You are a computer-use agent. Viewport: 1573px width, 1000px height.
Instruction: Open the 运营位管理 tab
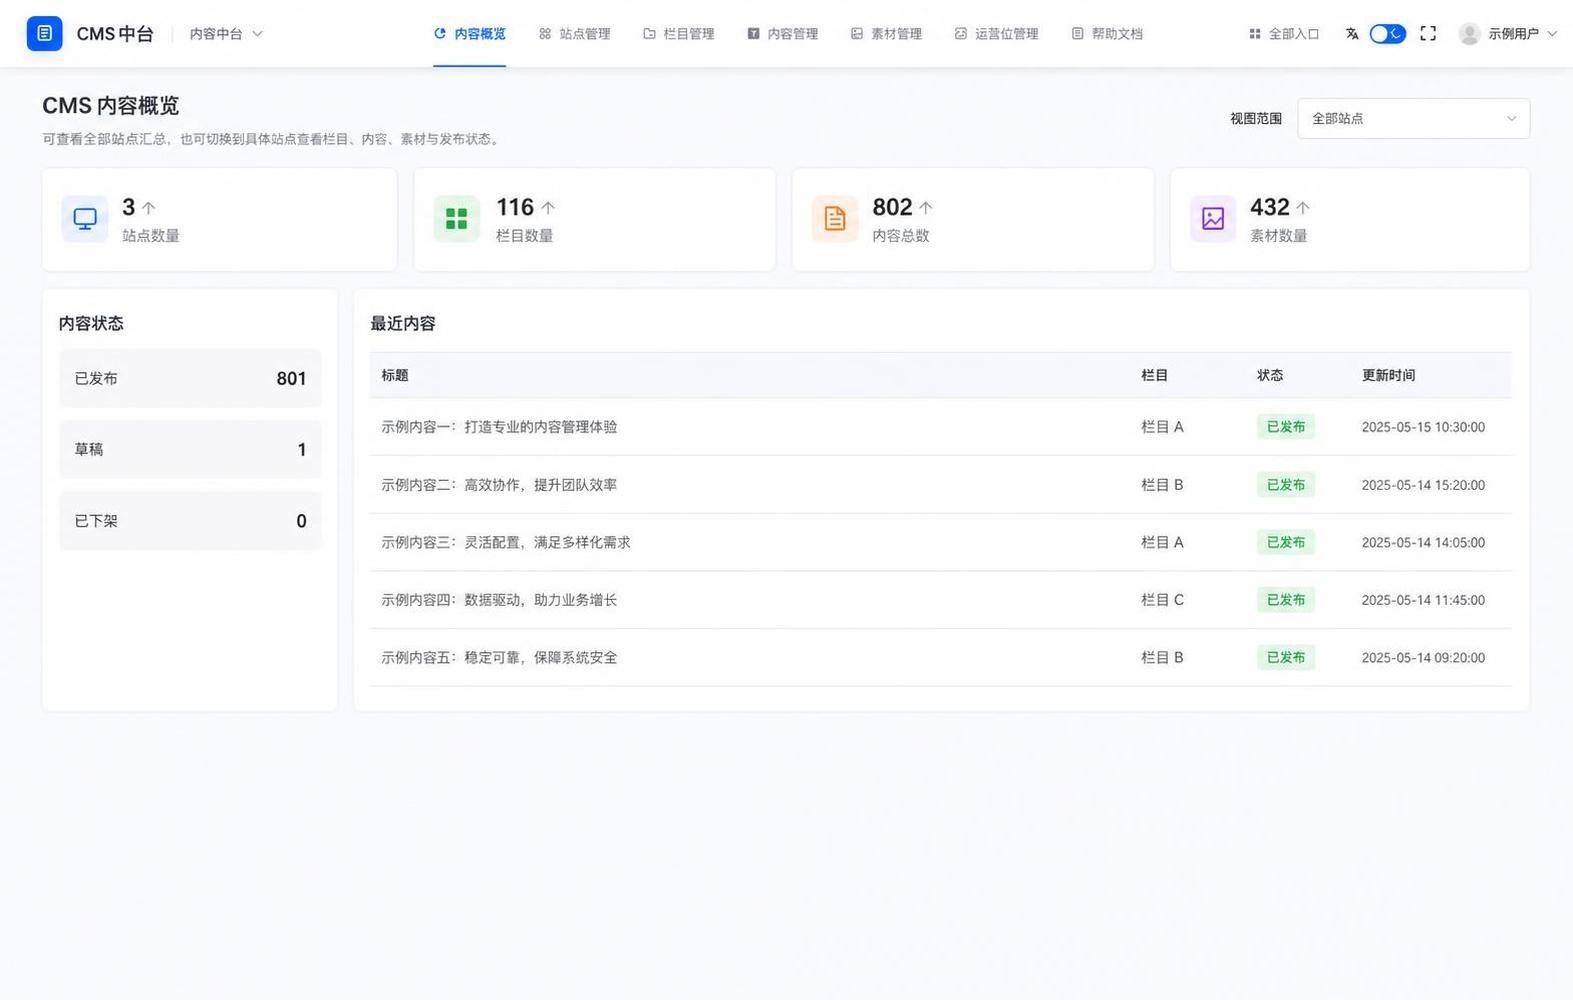click(996, 34)
